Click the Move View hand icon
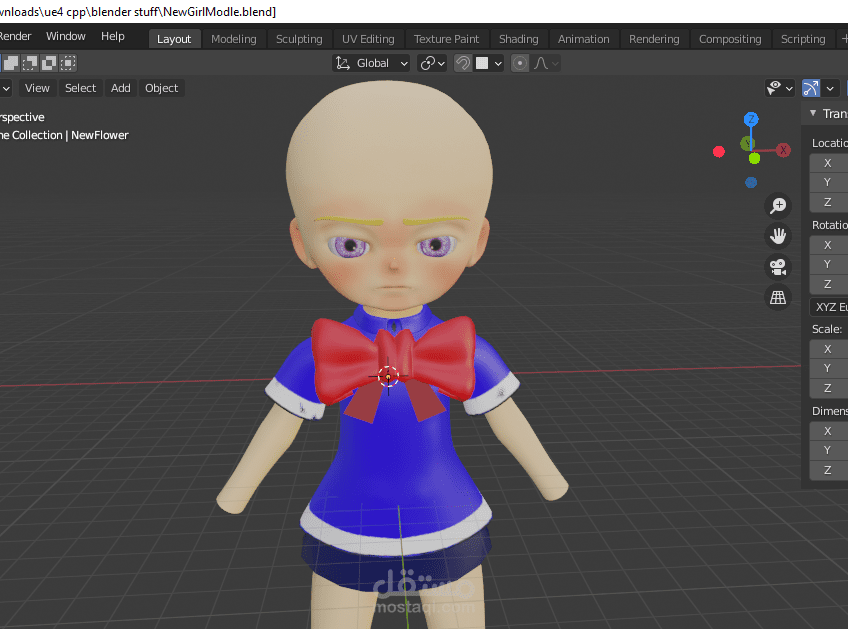This screenshot has width=848, height=629. 778,236
